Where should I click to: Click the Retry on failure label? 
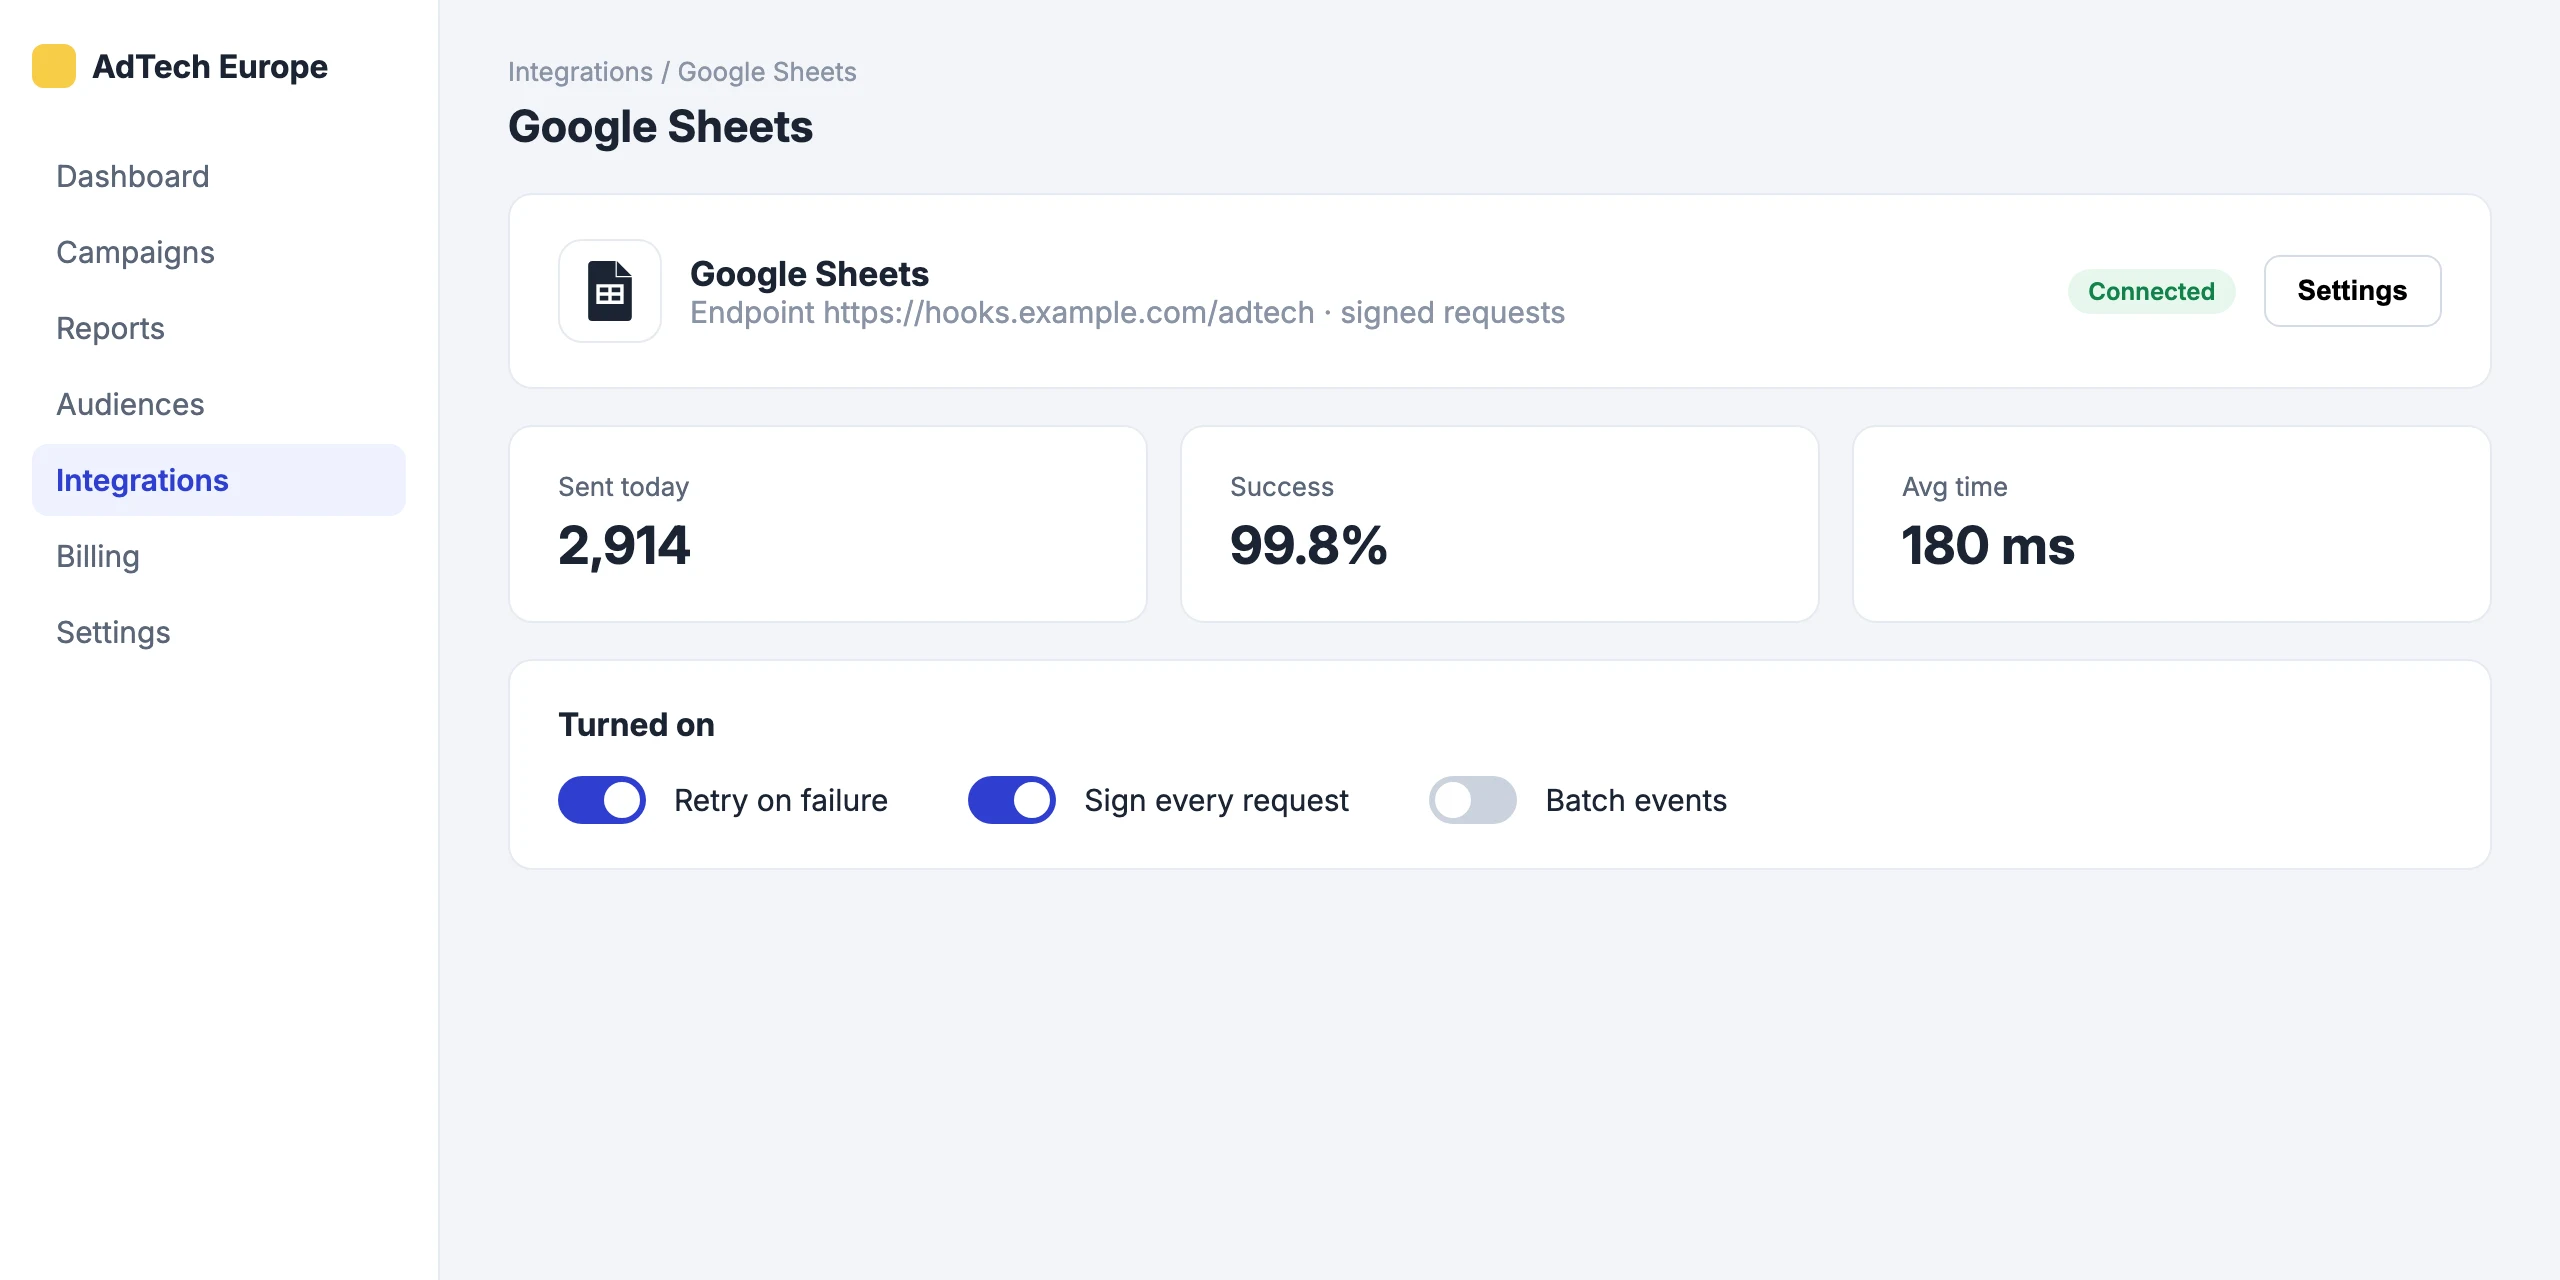click(x=780, y=800)
